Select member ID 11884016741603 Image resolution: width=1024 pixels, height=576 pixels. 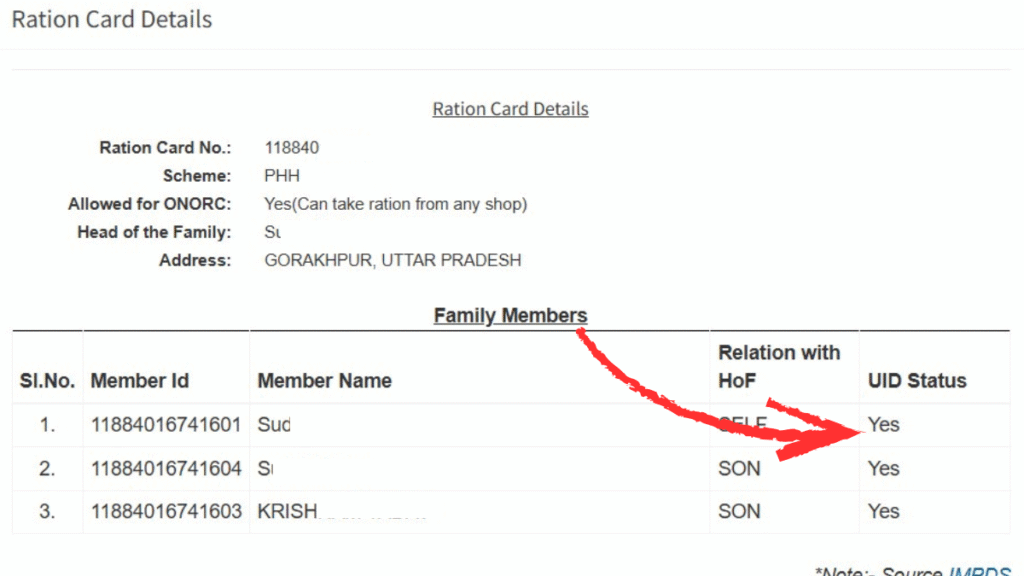tap(166, 511)
